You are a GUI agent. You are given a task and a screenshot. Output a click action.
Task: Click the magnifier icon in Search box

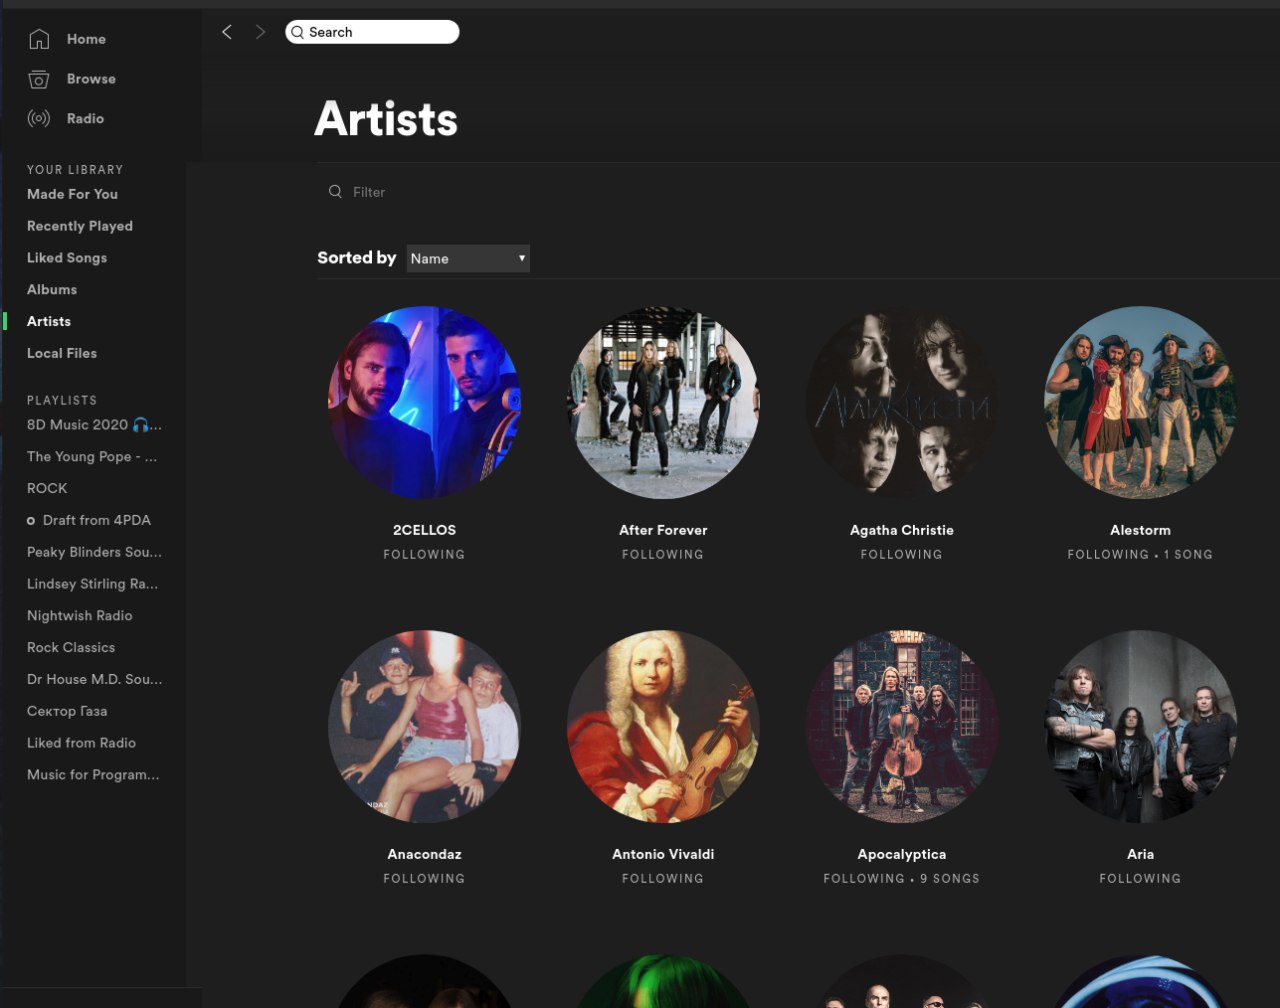[x=297, y=32]
